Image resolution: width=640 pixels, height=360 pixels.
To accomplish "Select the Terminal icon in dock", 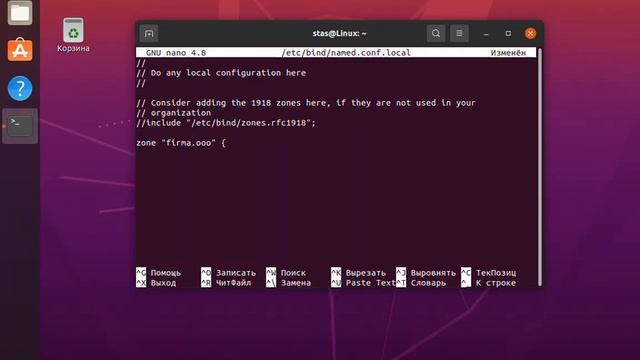I will click(20, 126).
